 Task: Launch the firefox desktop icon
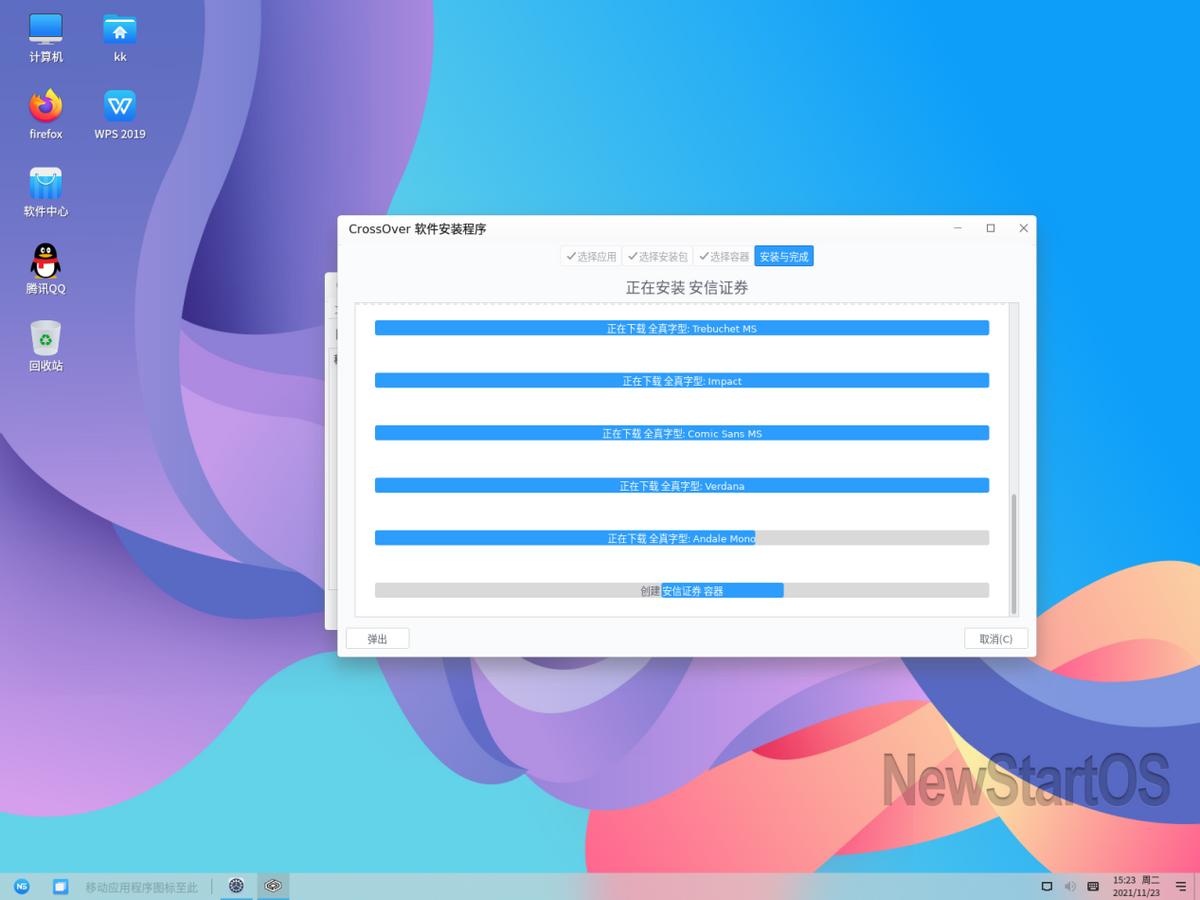tap(46, 115)
